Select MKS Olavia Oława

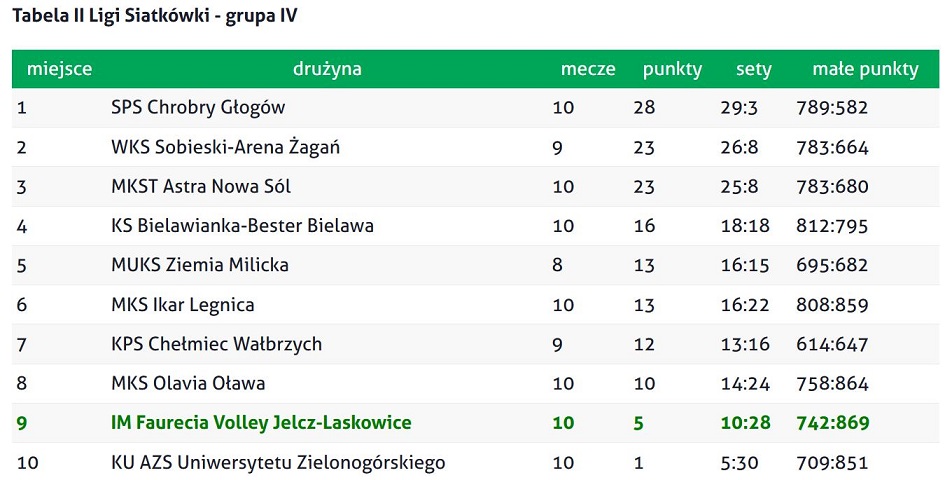188,384
